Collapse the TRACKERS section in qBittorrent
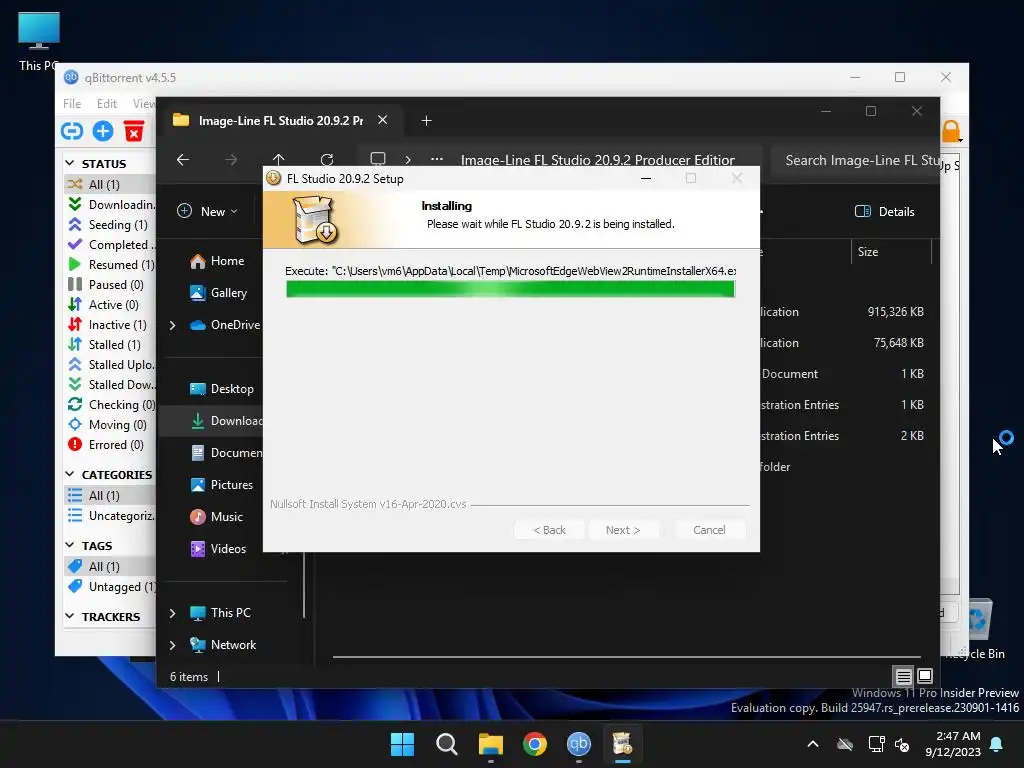 (70, 616)
